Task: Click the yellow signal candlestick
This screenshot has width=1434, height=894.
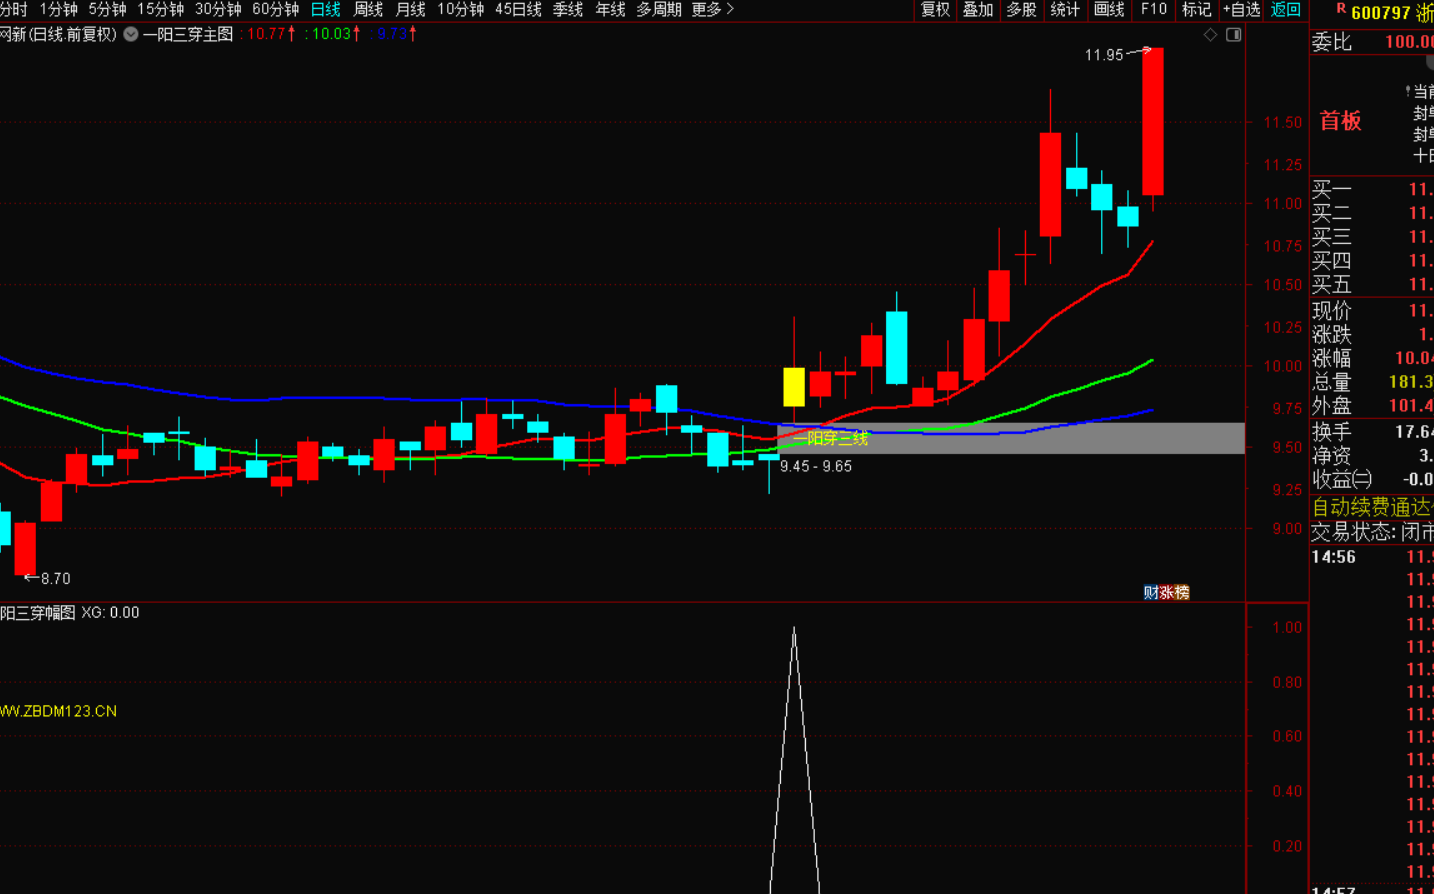Action: click(x=794, y=386)
